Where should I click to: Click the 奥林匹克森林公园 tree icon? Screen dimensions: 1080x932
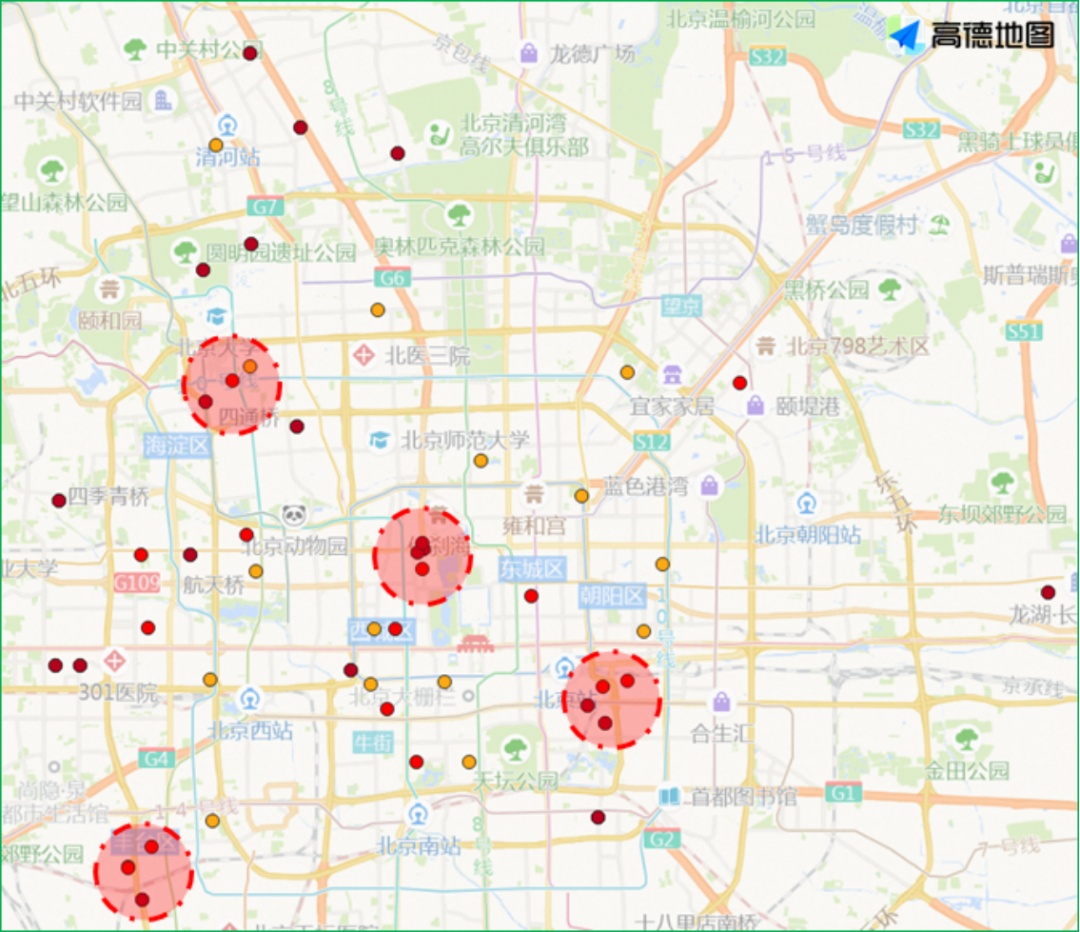(456, 215)
